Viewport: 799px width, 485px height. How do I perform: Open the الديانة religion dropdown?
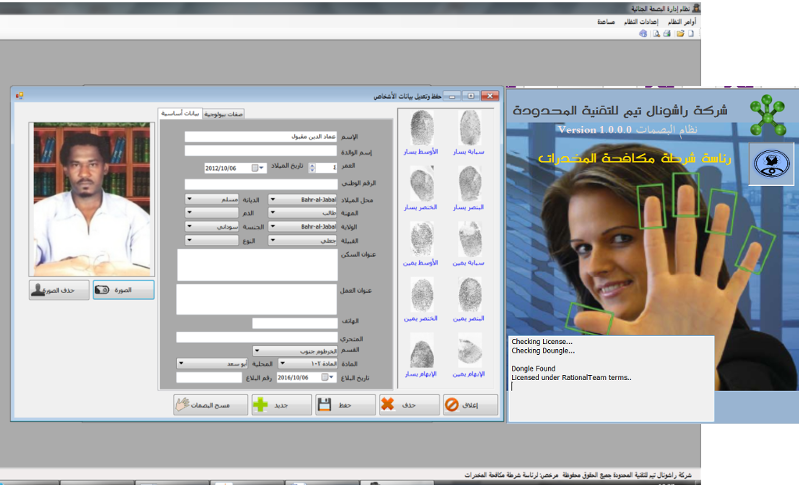click(191, 199)
